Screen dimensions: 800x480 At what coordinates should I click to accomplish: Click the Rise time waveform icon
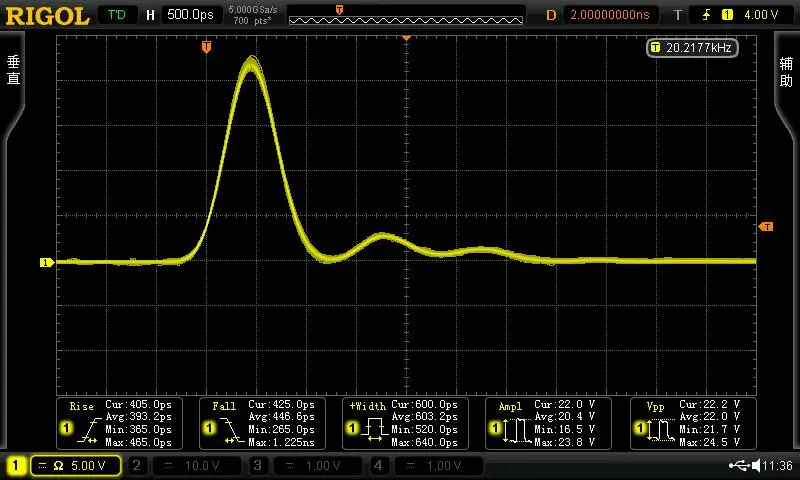(x=89, y=430)
